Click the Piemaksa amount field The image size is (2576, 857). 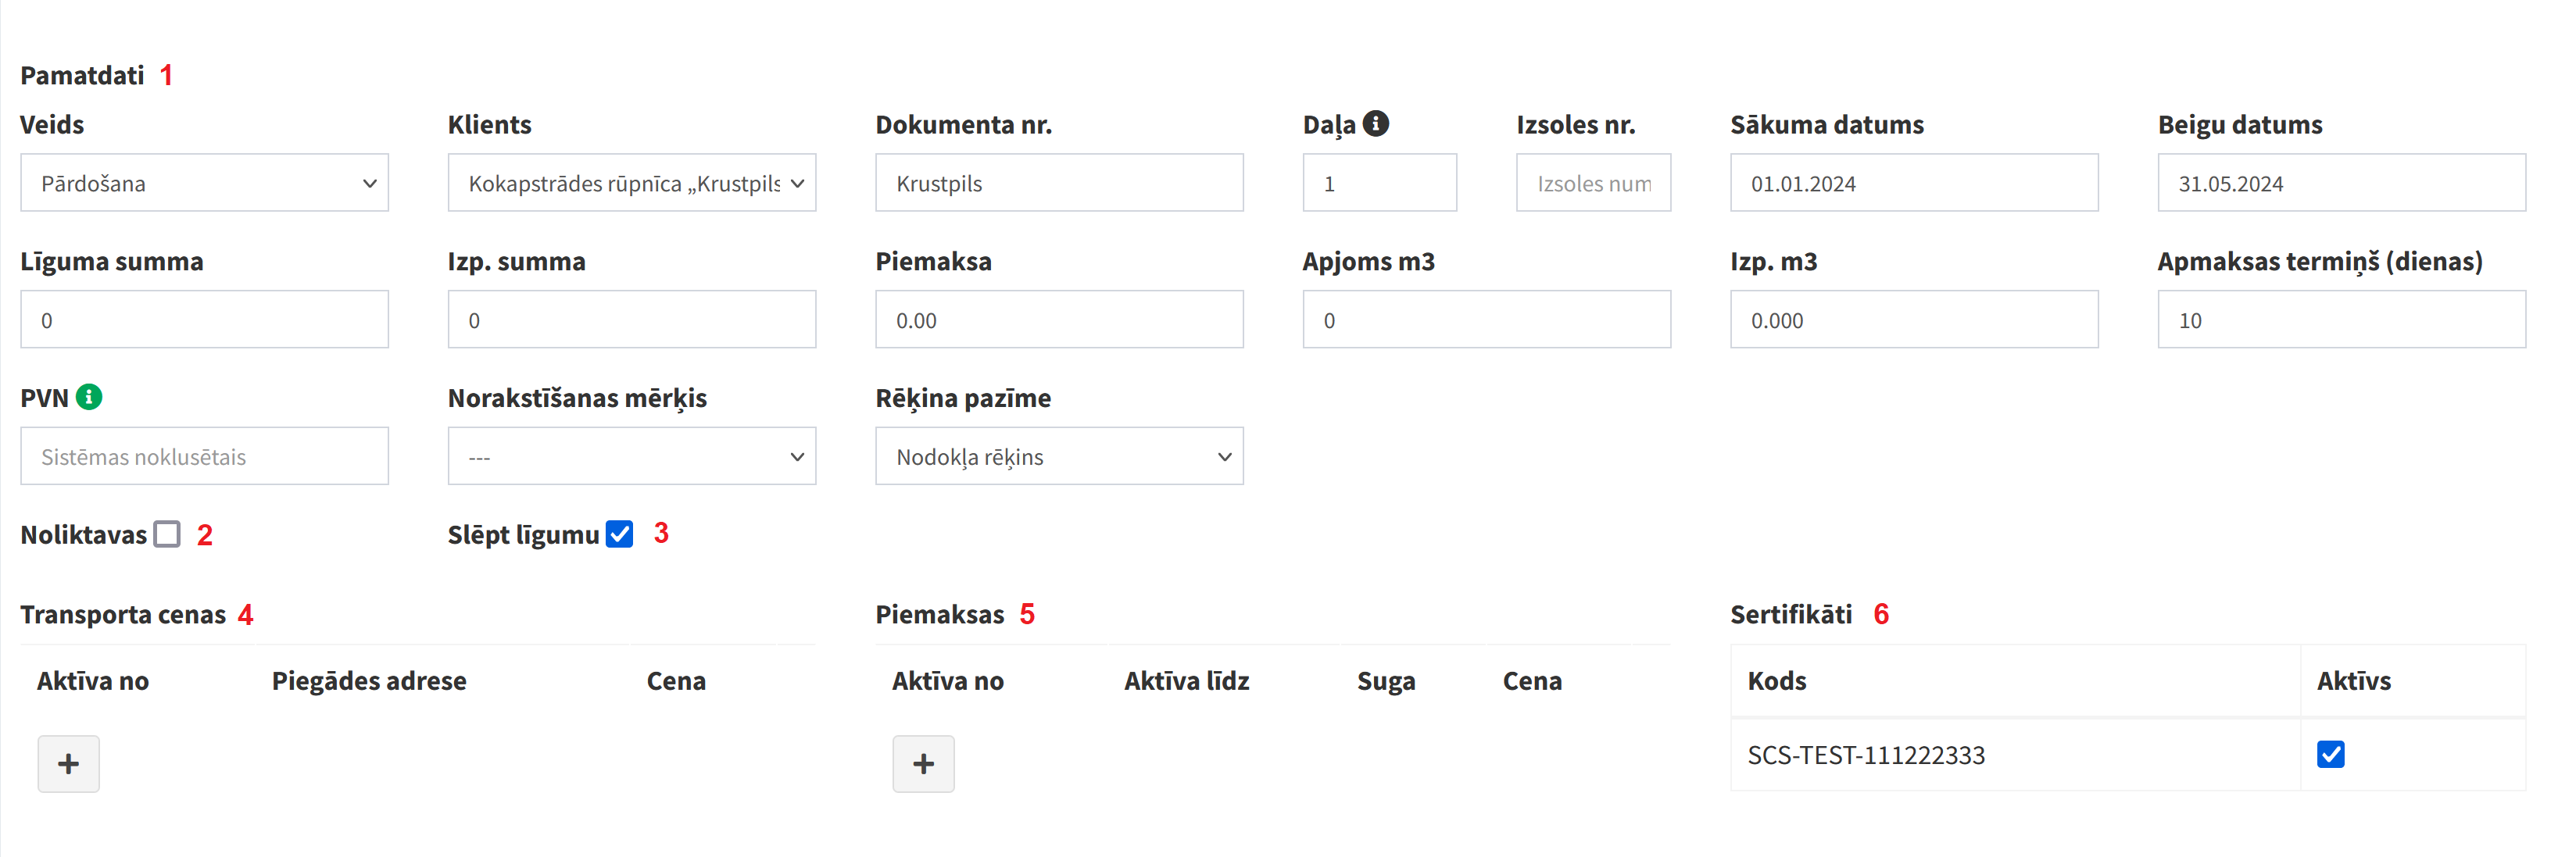(1059, 320)
